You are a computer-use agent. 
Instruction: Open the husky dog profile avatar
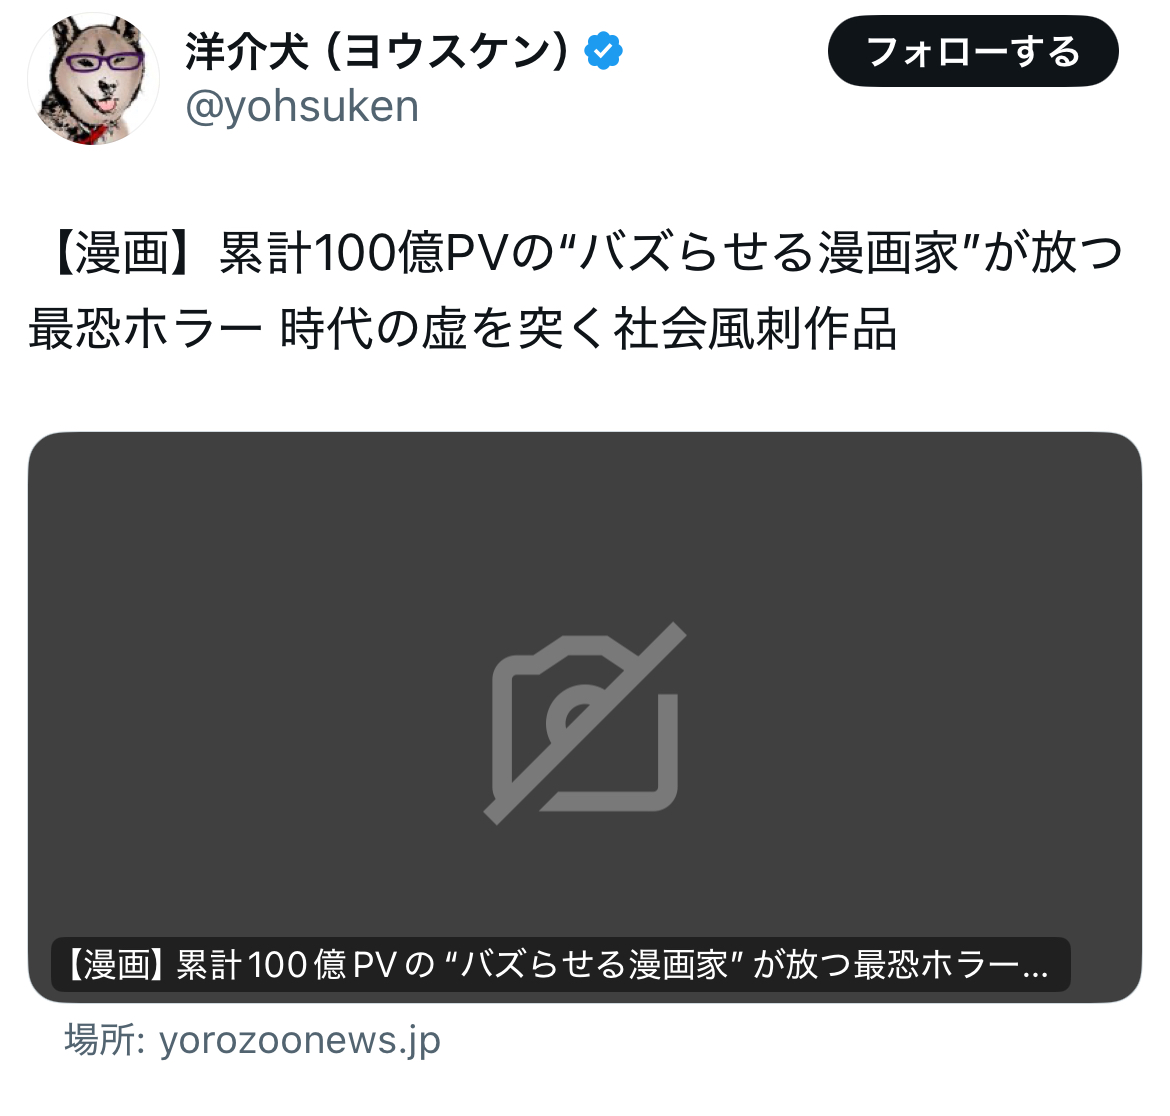(93, 79)
